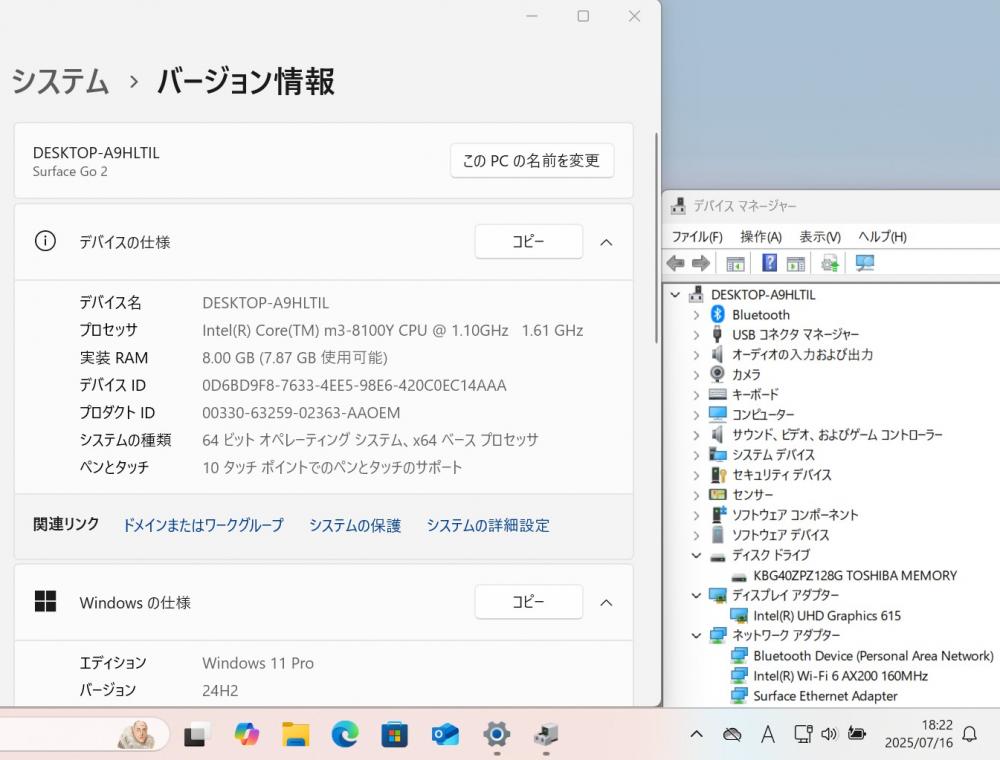The width and height of the screenshot is (1000, 760).
Task: Collapse the ネットワーク アダプター node arrow
Action: tap(696, 636)
